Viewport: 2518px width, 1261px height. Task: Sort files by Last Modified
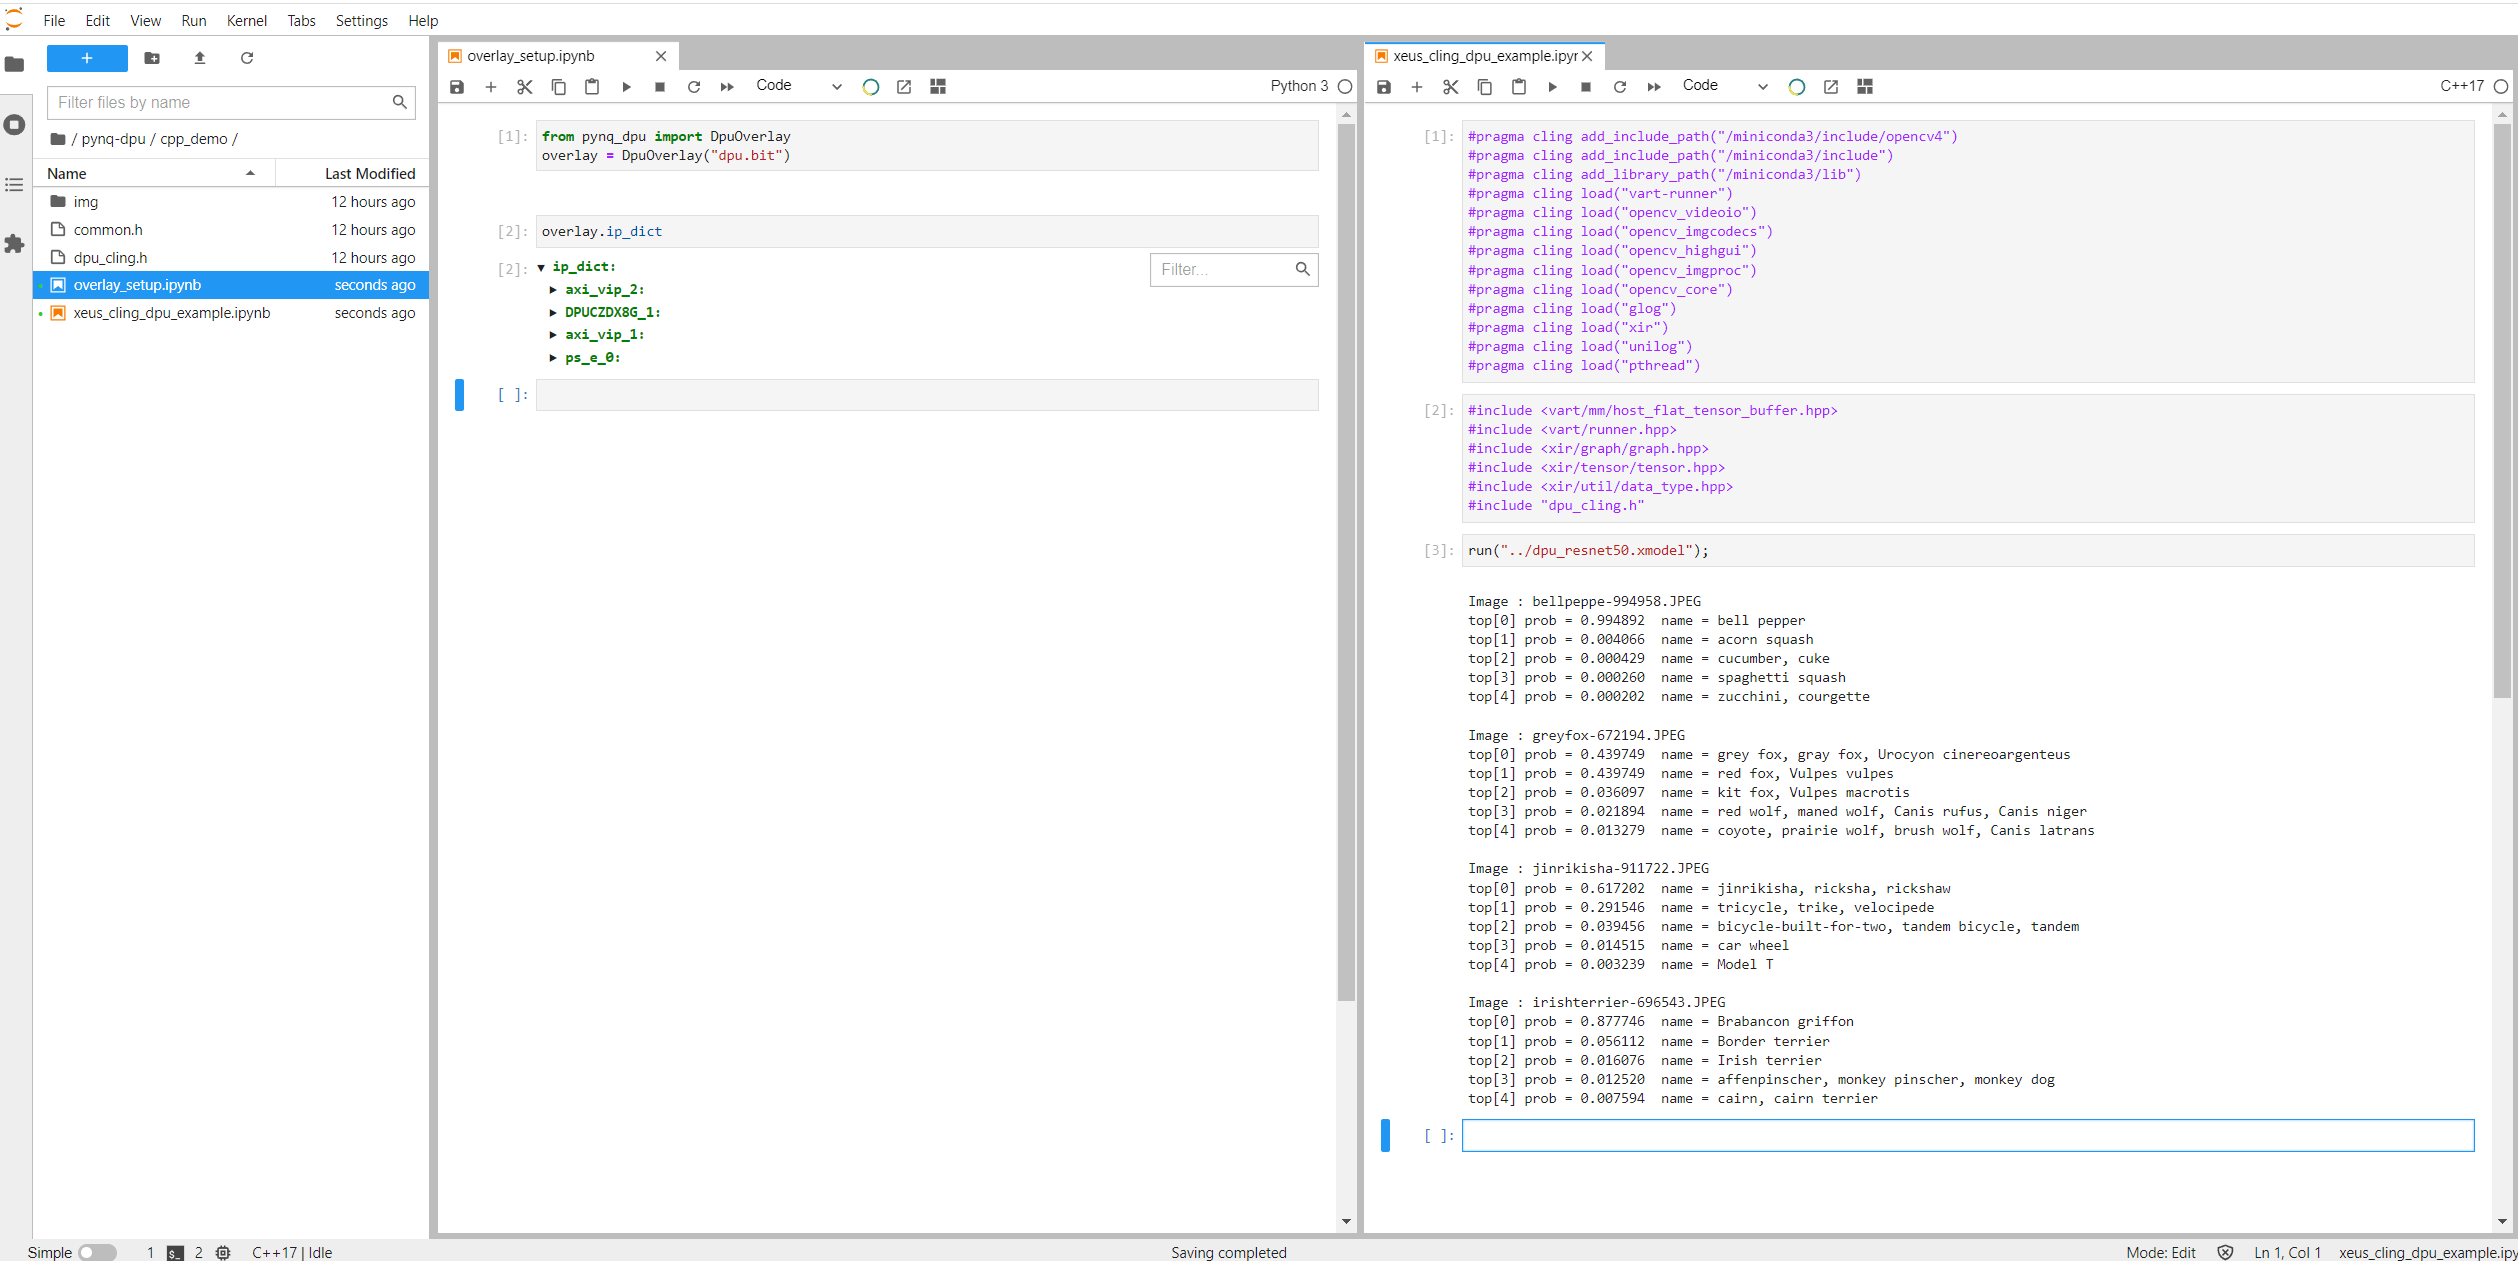point(353,174)
